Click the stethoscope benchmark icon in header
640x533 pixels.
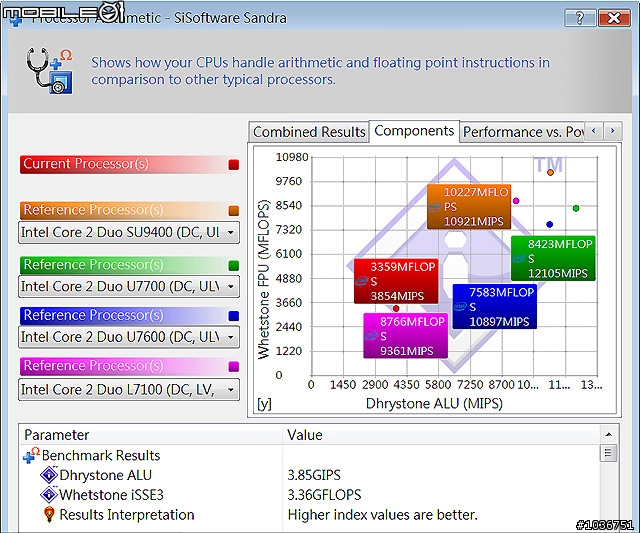click(x=50, y=71)
